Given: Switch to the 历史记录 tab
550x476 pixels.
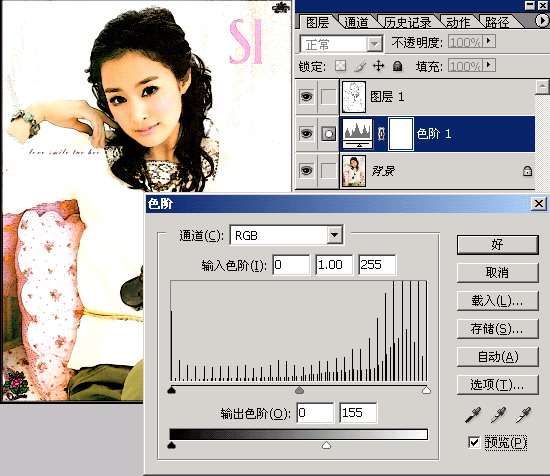Looking at the screenshot, I should coord(408,22).
